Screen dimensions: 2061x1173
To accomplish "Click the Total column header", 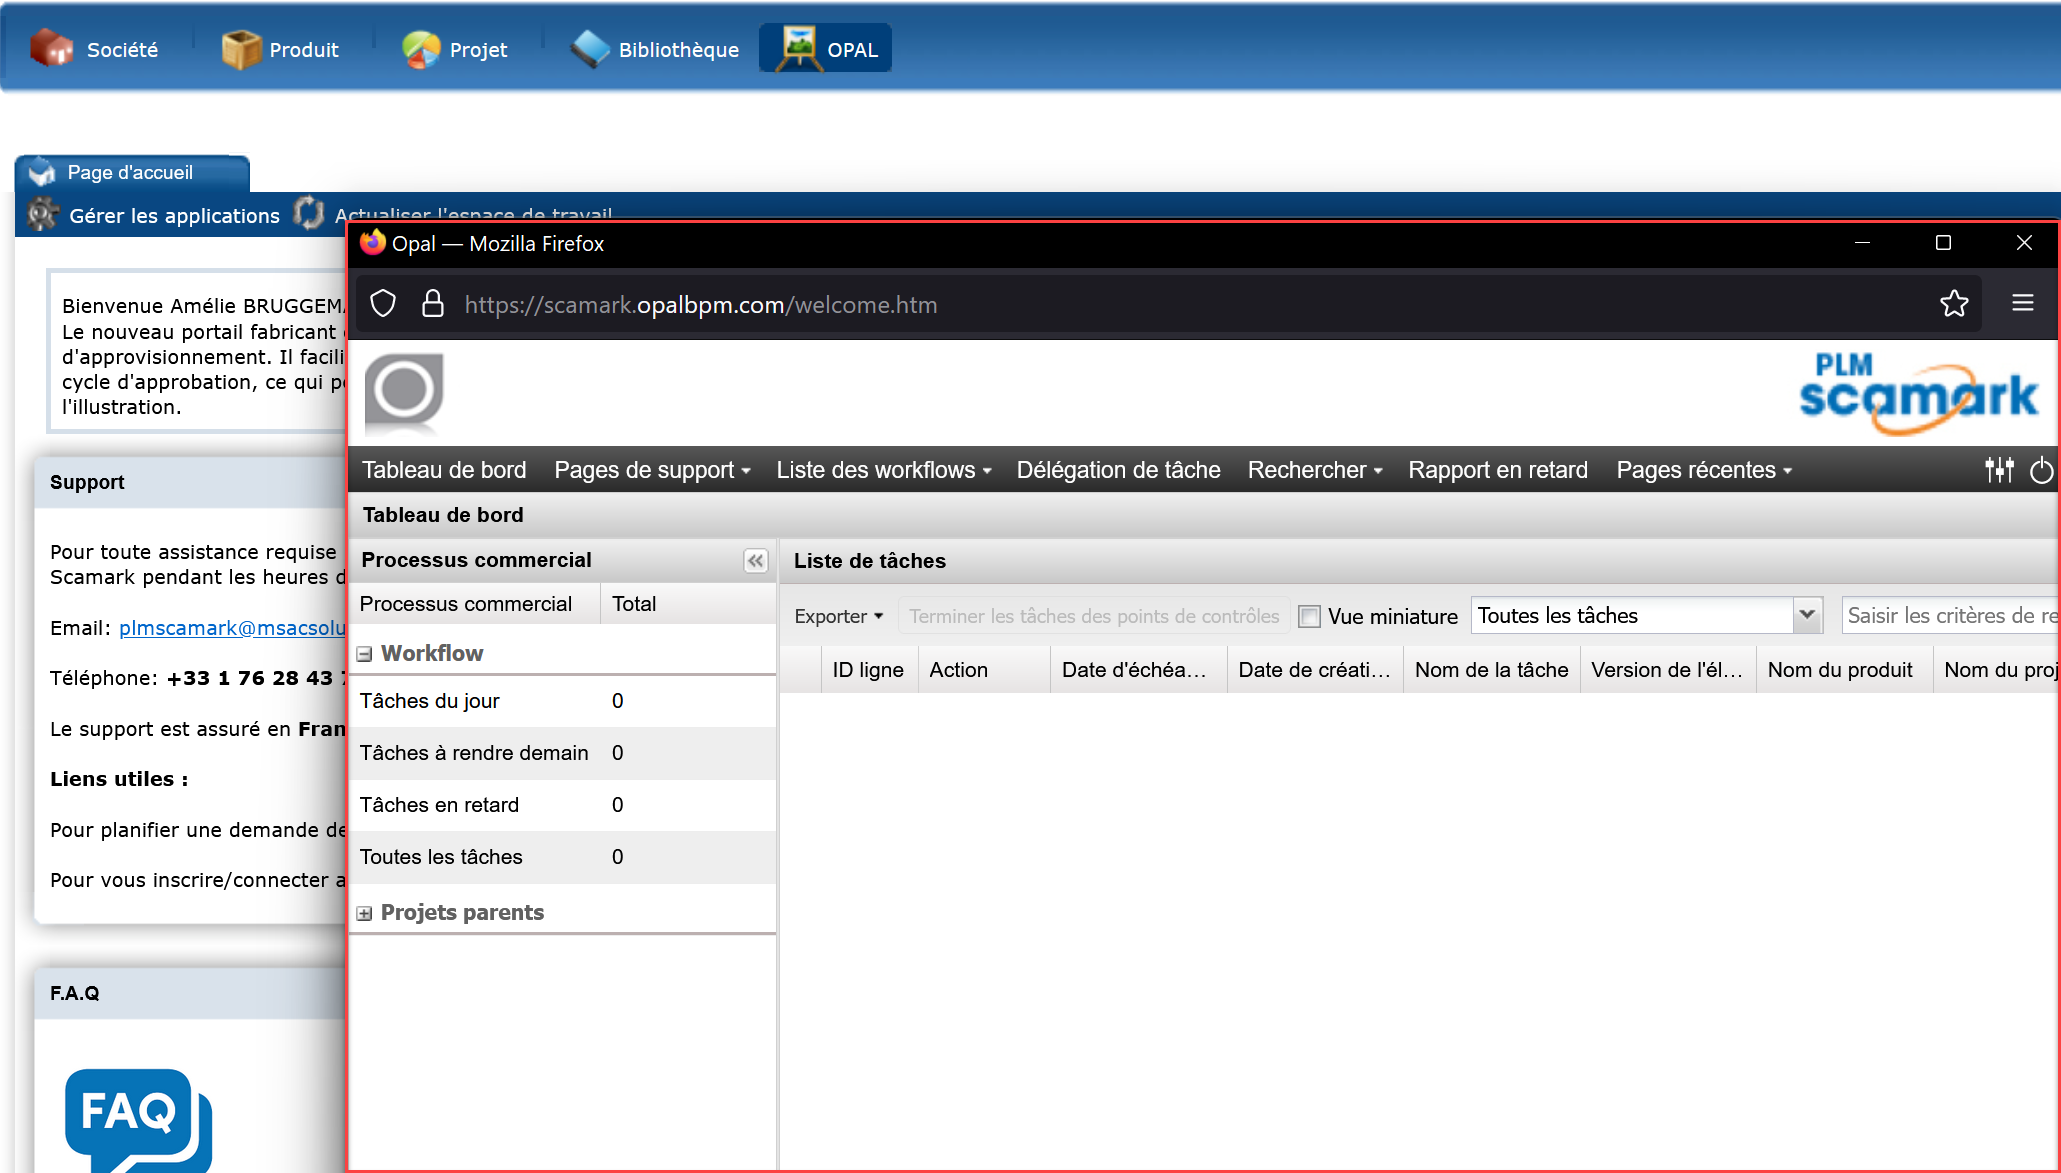I will tap(688, 604).
